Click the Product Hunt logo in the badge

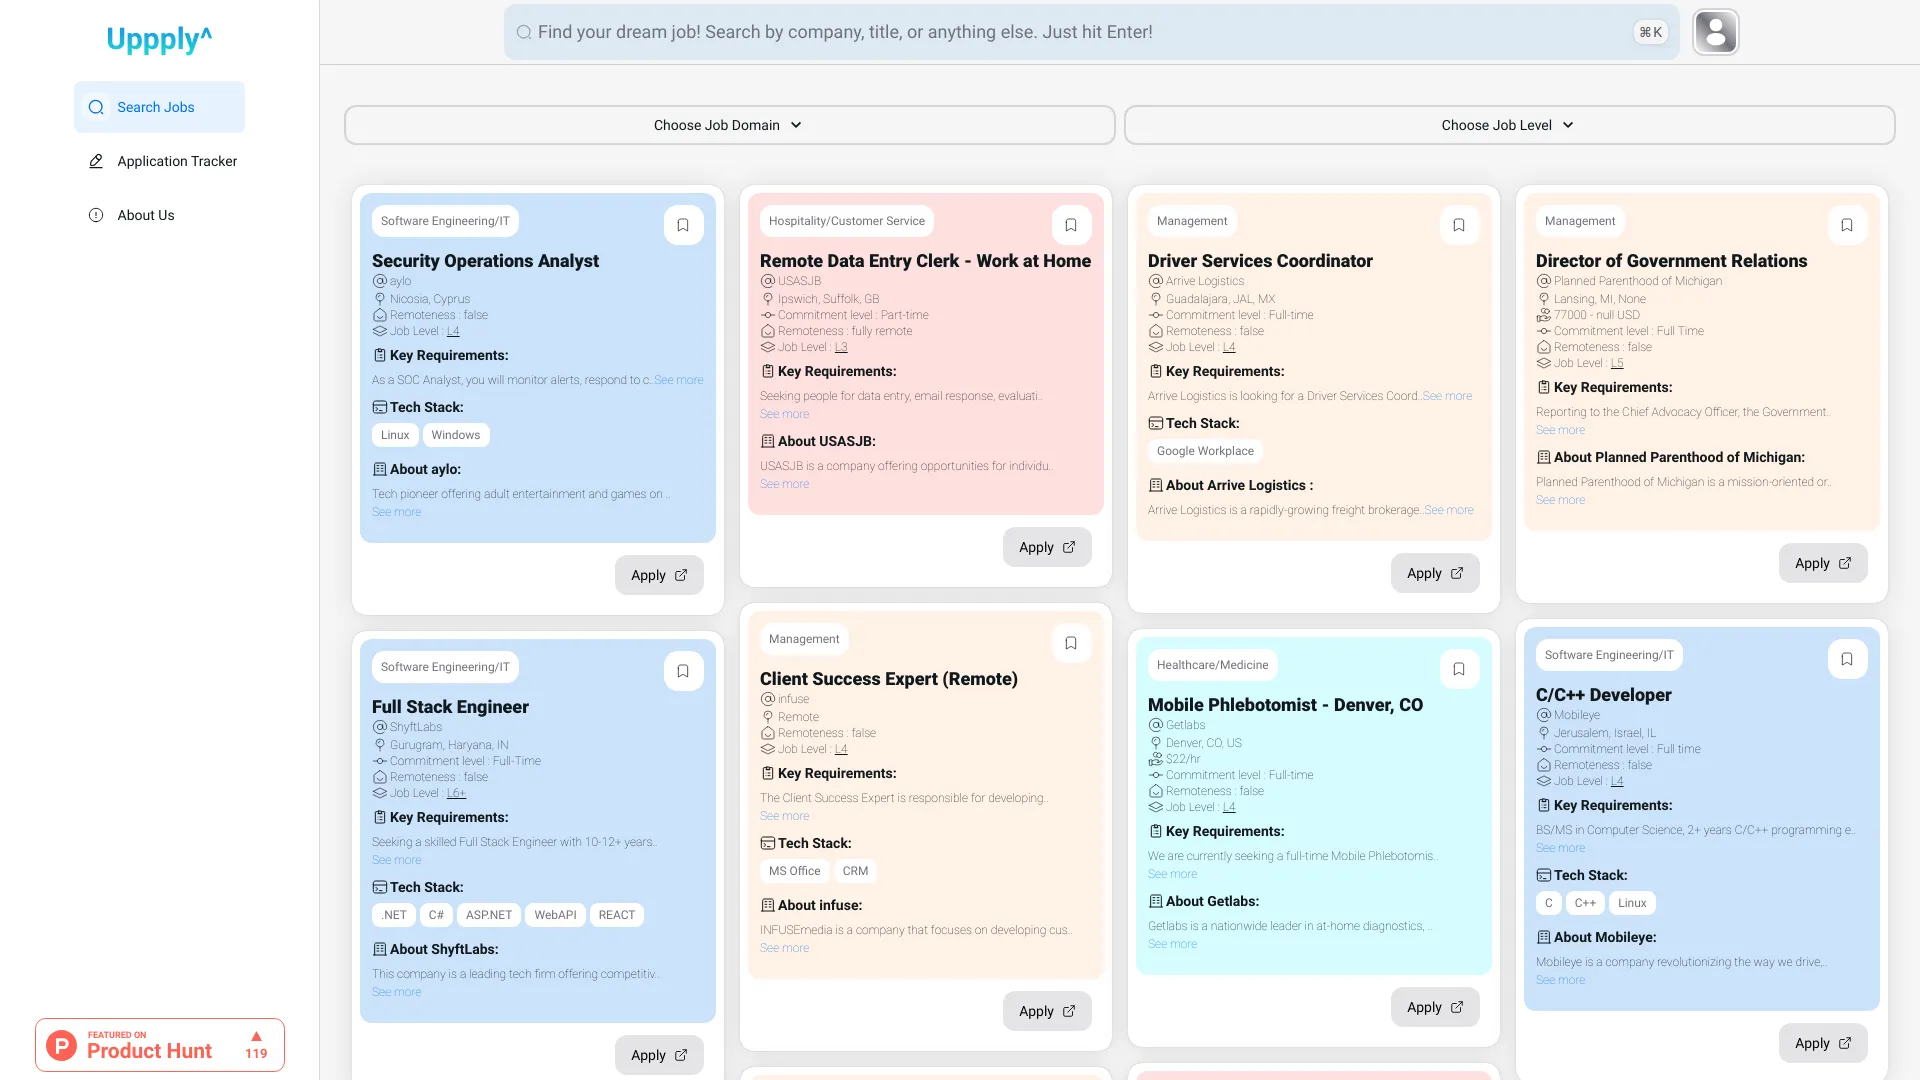(x=61, y=1044)
